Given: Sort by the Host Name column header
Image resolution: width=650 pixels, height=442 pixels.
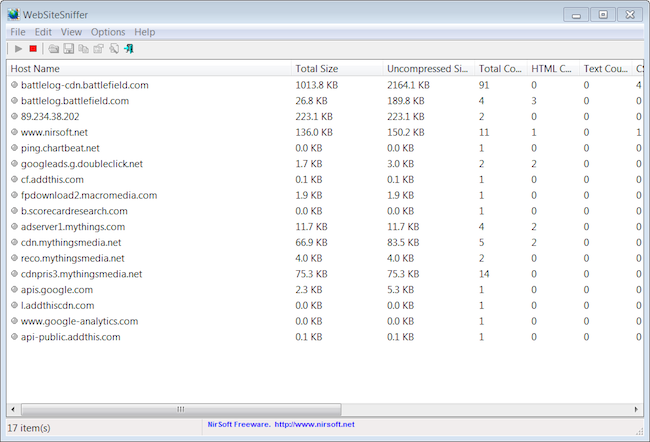Looking at the screenshot, I should click(149, 68).
